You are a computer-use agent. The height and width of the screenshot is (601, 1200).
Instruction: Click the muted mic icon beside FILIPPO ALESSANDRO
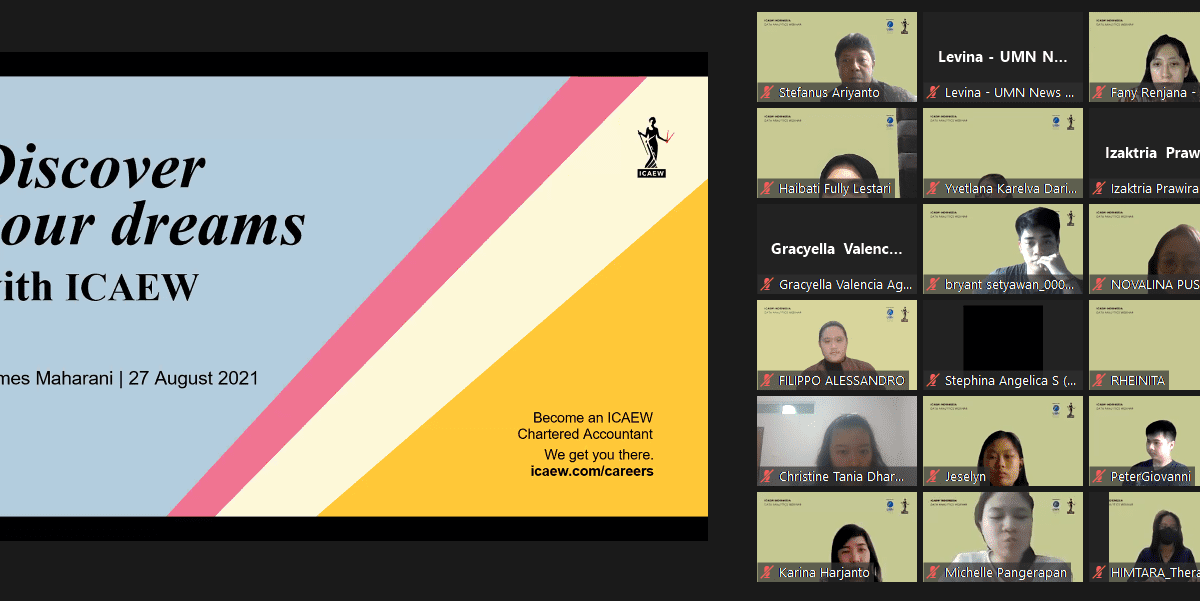768,380
